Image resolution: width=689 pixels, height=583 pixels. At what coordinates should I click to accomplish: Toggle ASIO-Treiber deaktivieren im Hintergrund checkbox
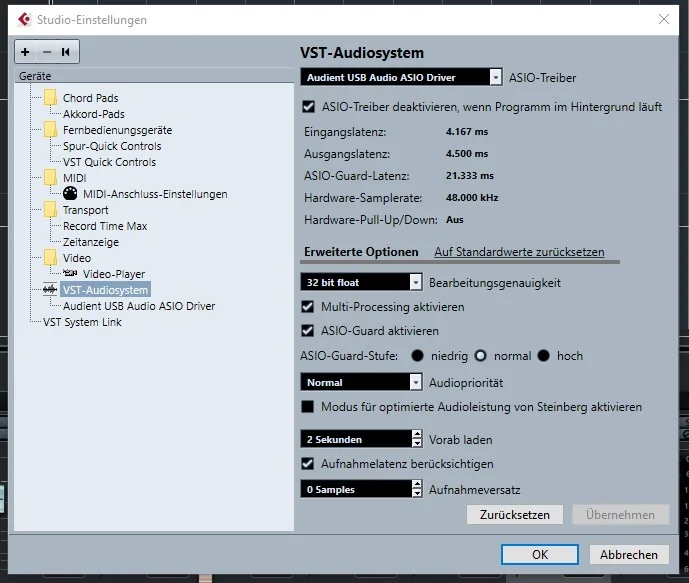point(308,107)
